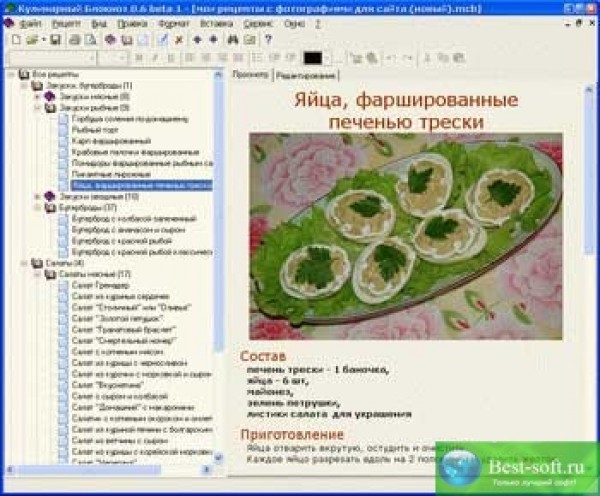
Task: Move the selected item up
Action: (197, 39)
